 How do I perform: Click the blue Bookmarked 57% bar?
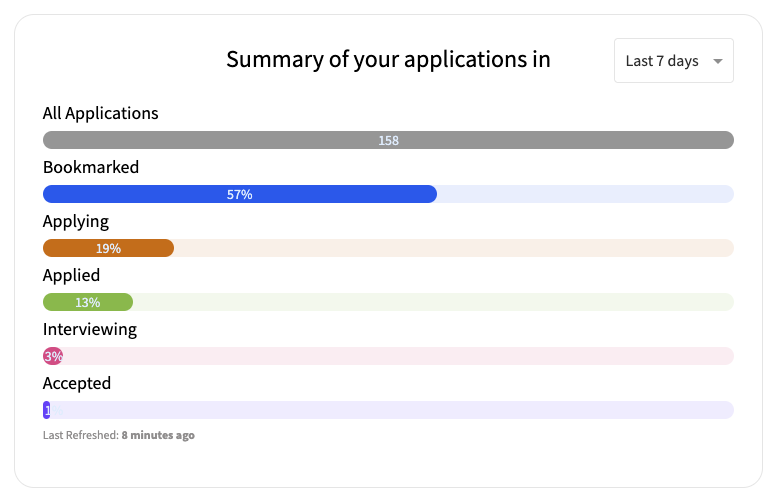click(240, 194)
